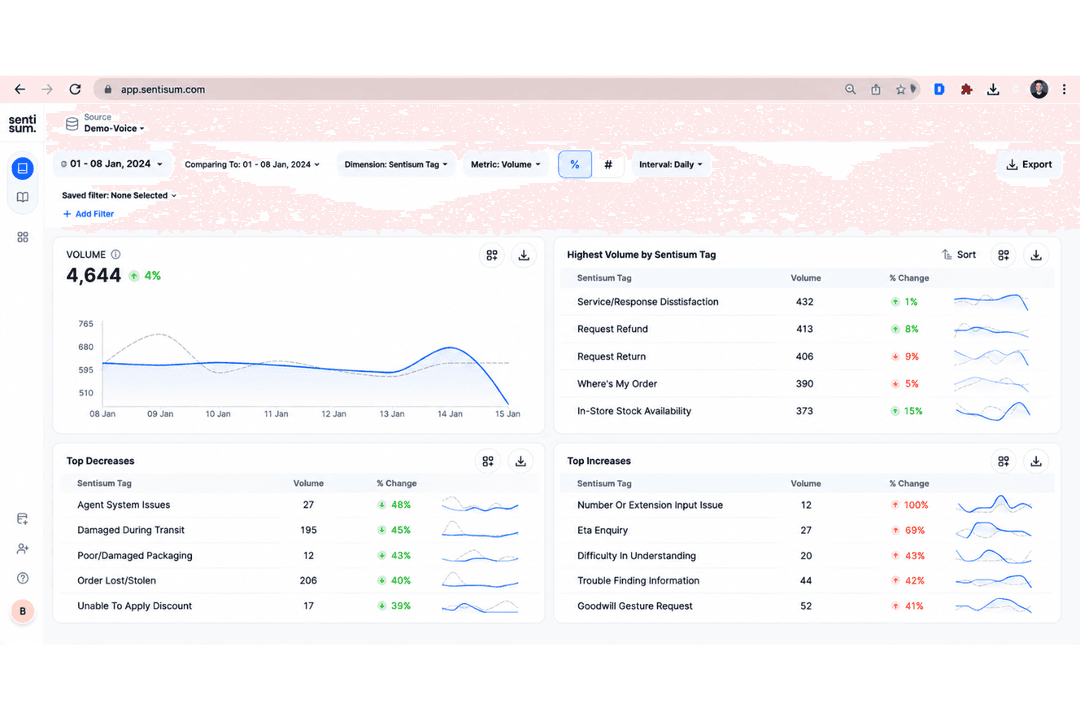Select the Request Refund row
Screen dimensions: 1080x720
pos(807,329)
